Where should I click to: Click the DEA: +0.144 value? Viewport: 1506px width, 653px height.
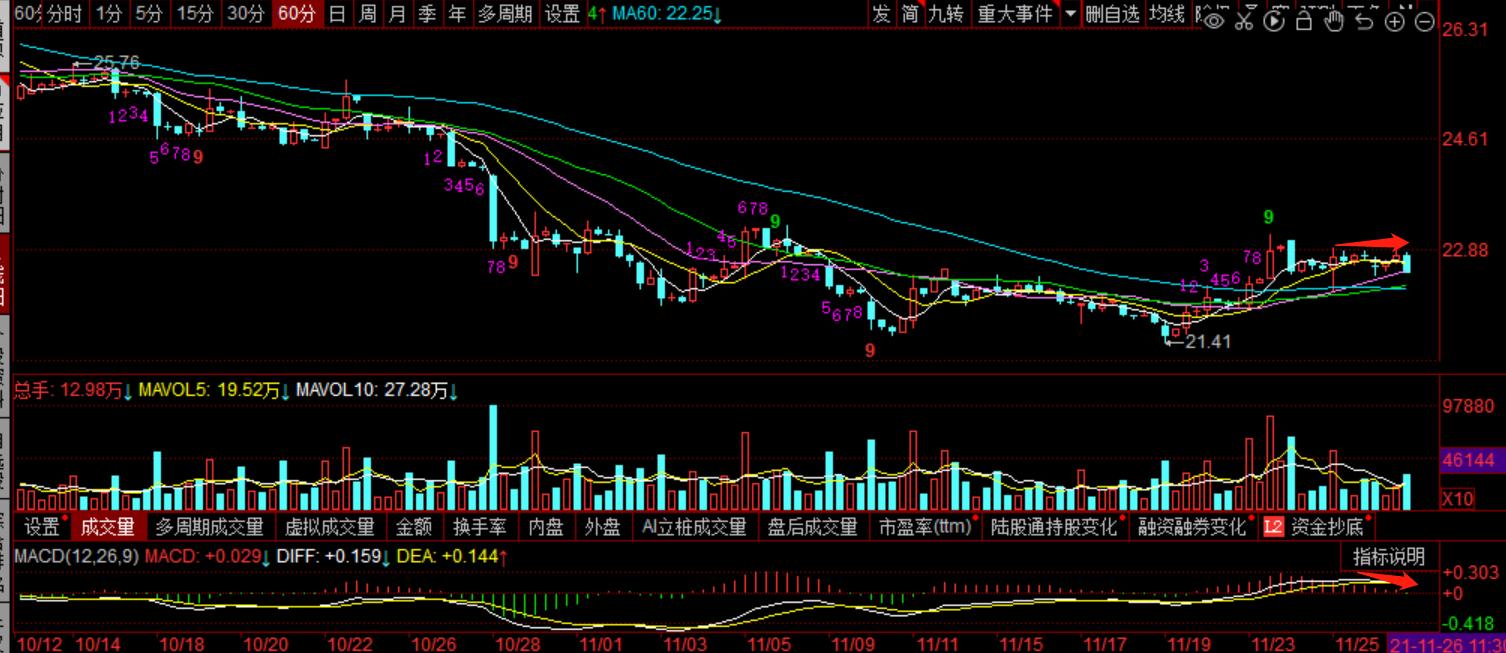(453, 556)
